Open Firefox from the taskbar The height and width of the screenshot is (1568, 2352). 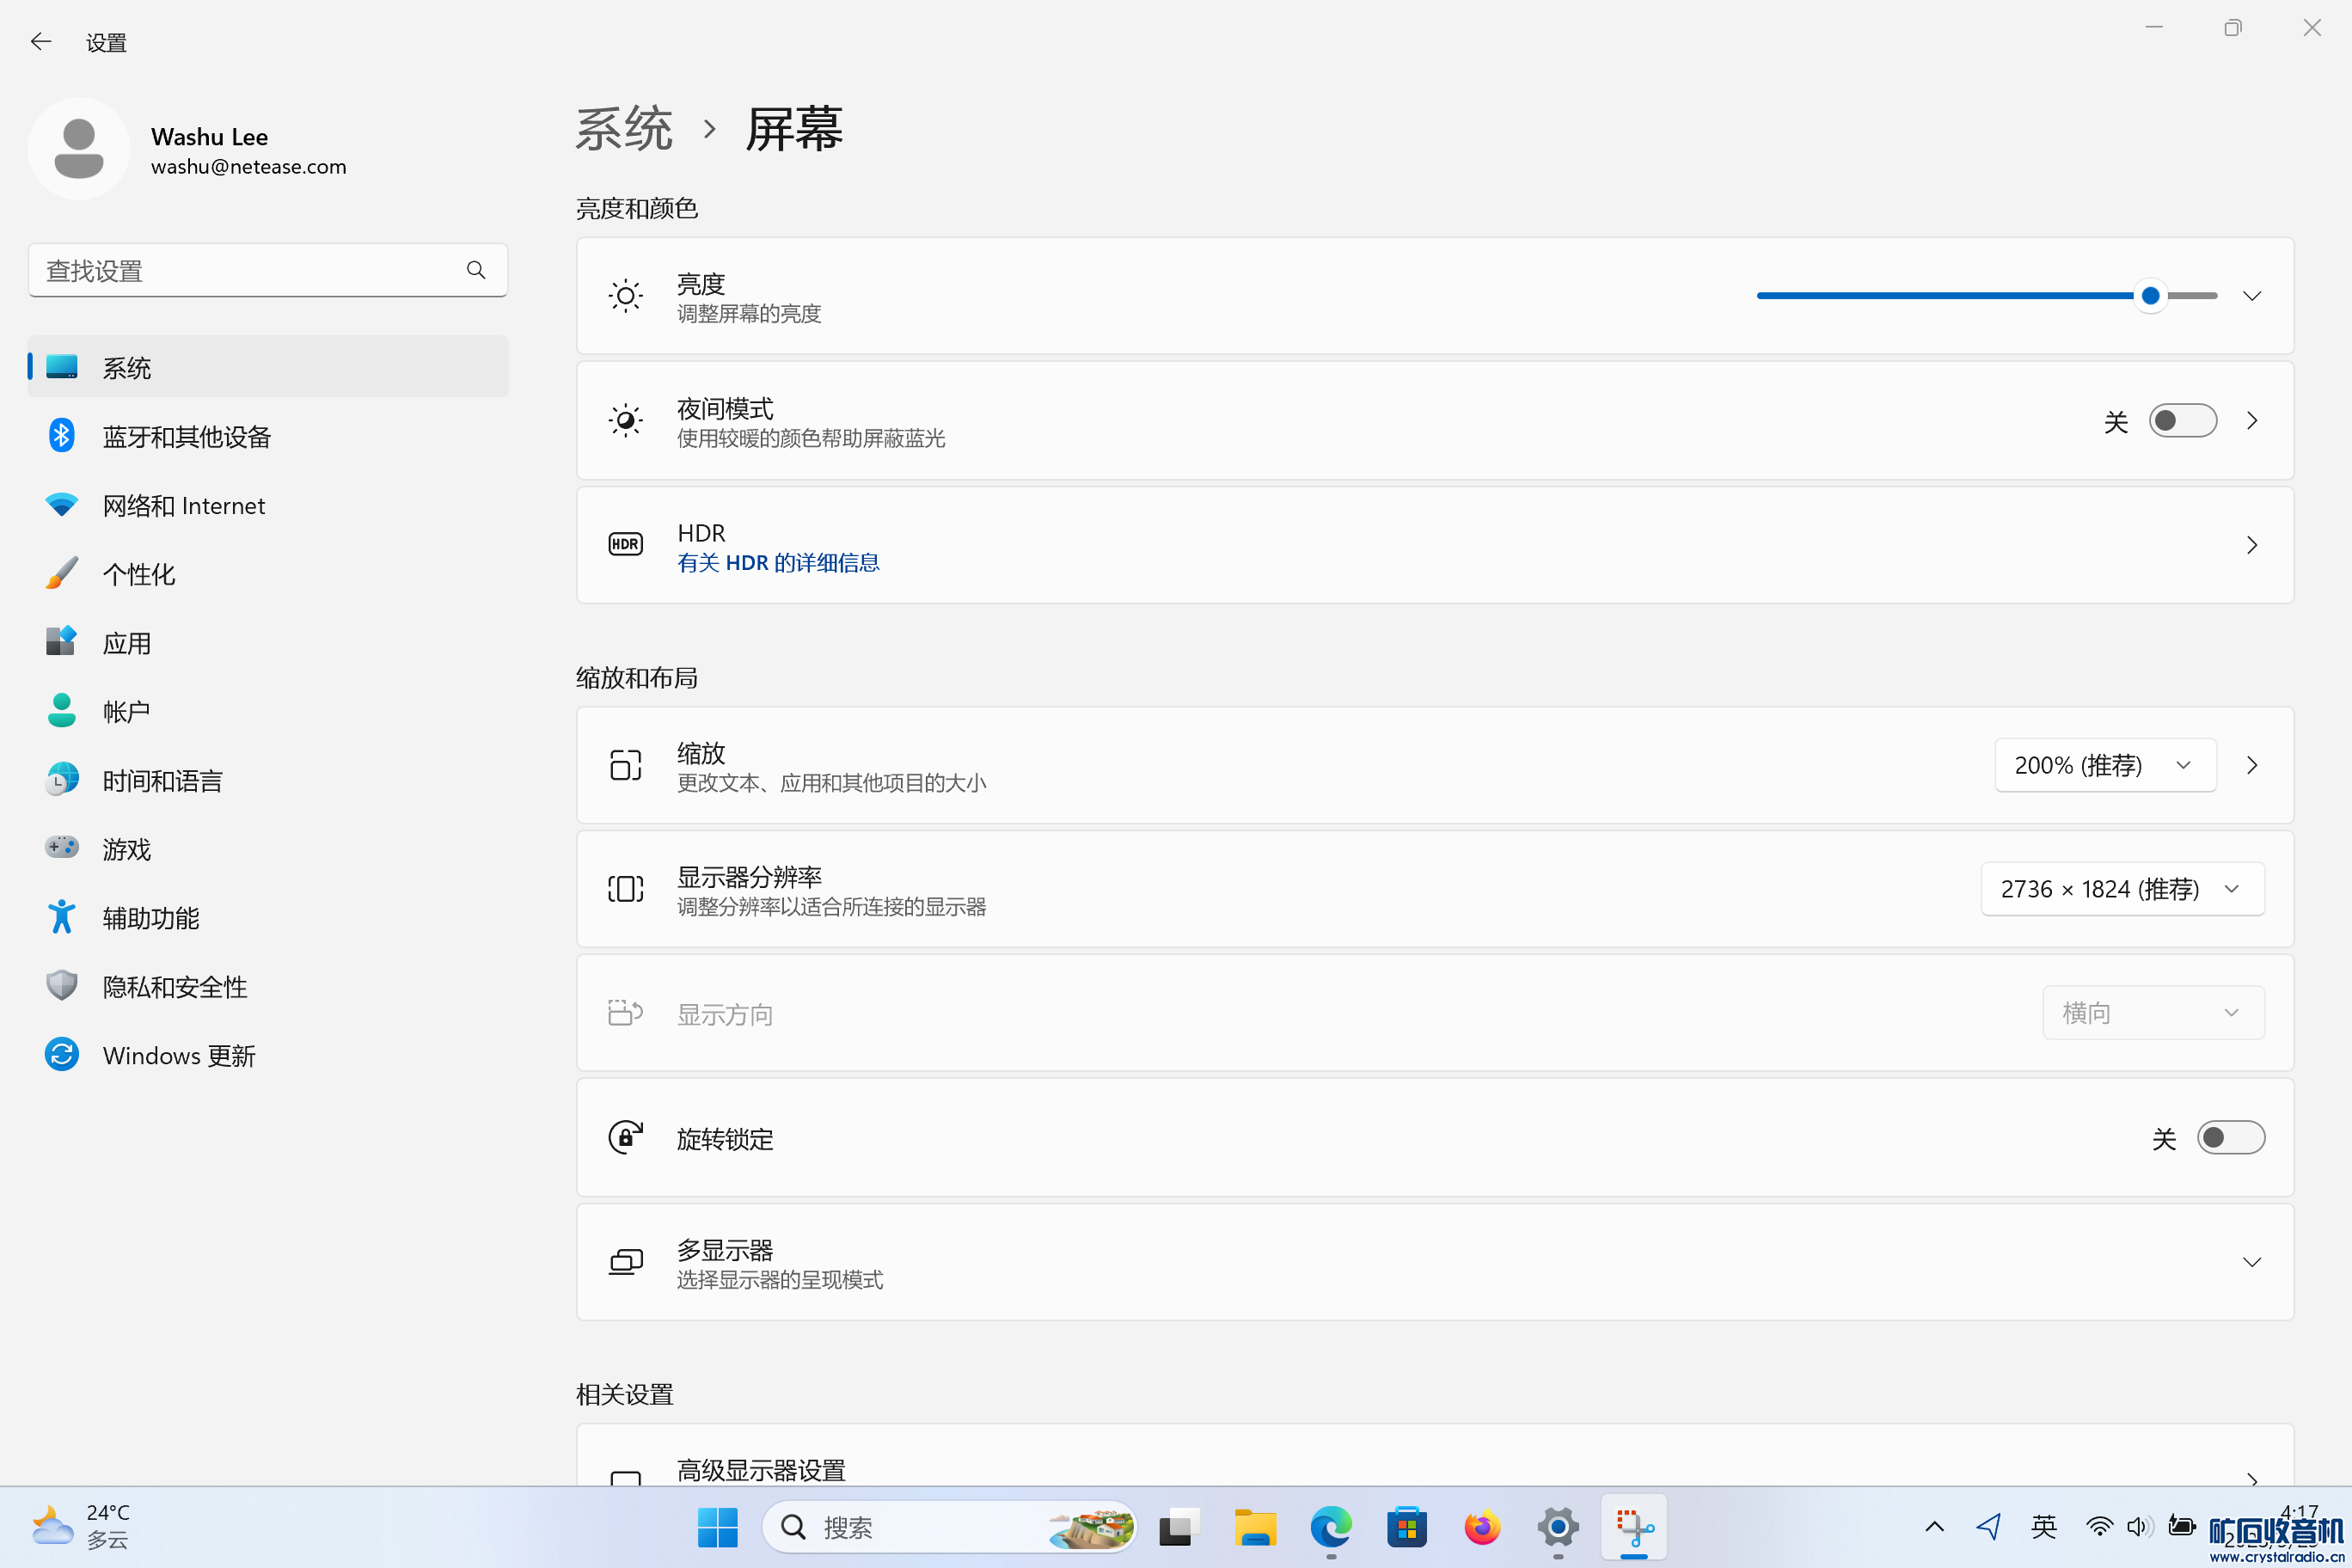(x=1482, y=1527)
